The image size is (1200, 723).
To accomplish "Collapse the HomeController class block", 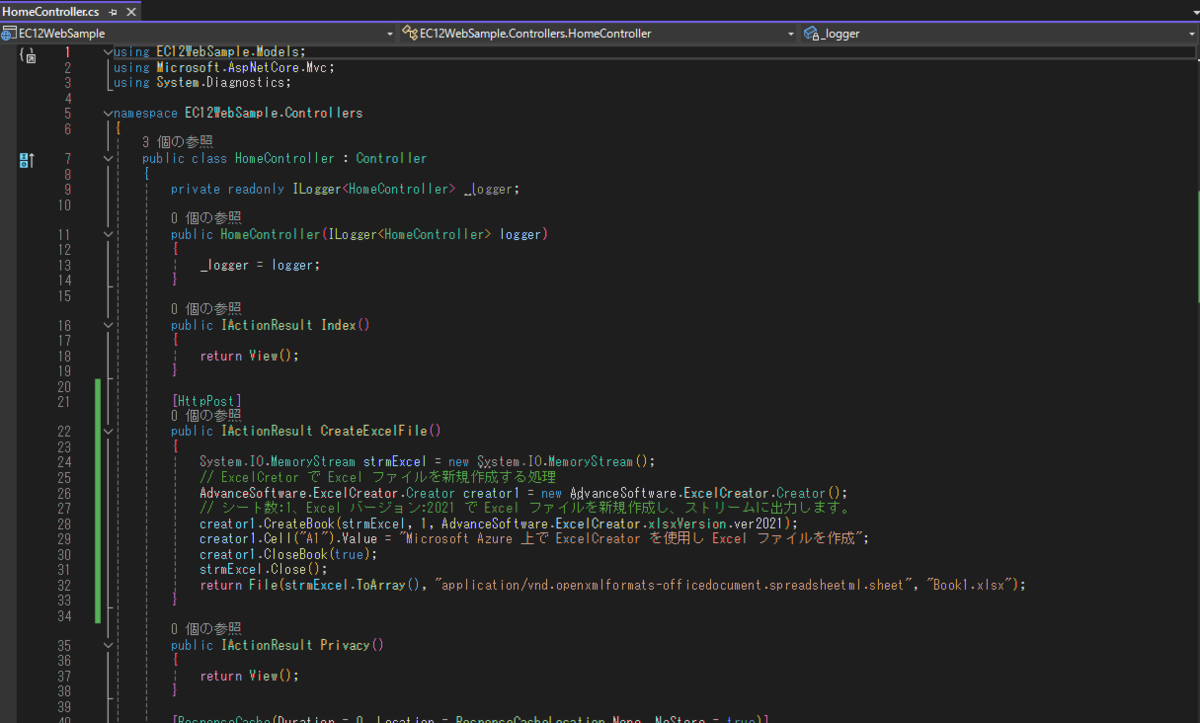I will tap(108, 158).
